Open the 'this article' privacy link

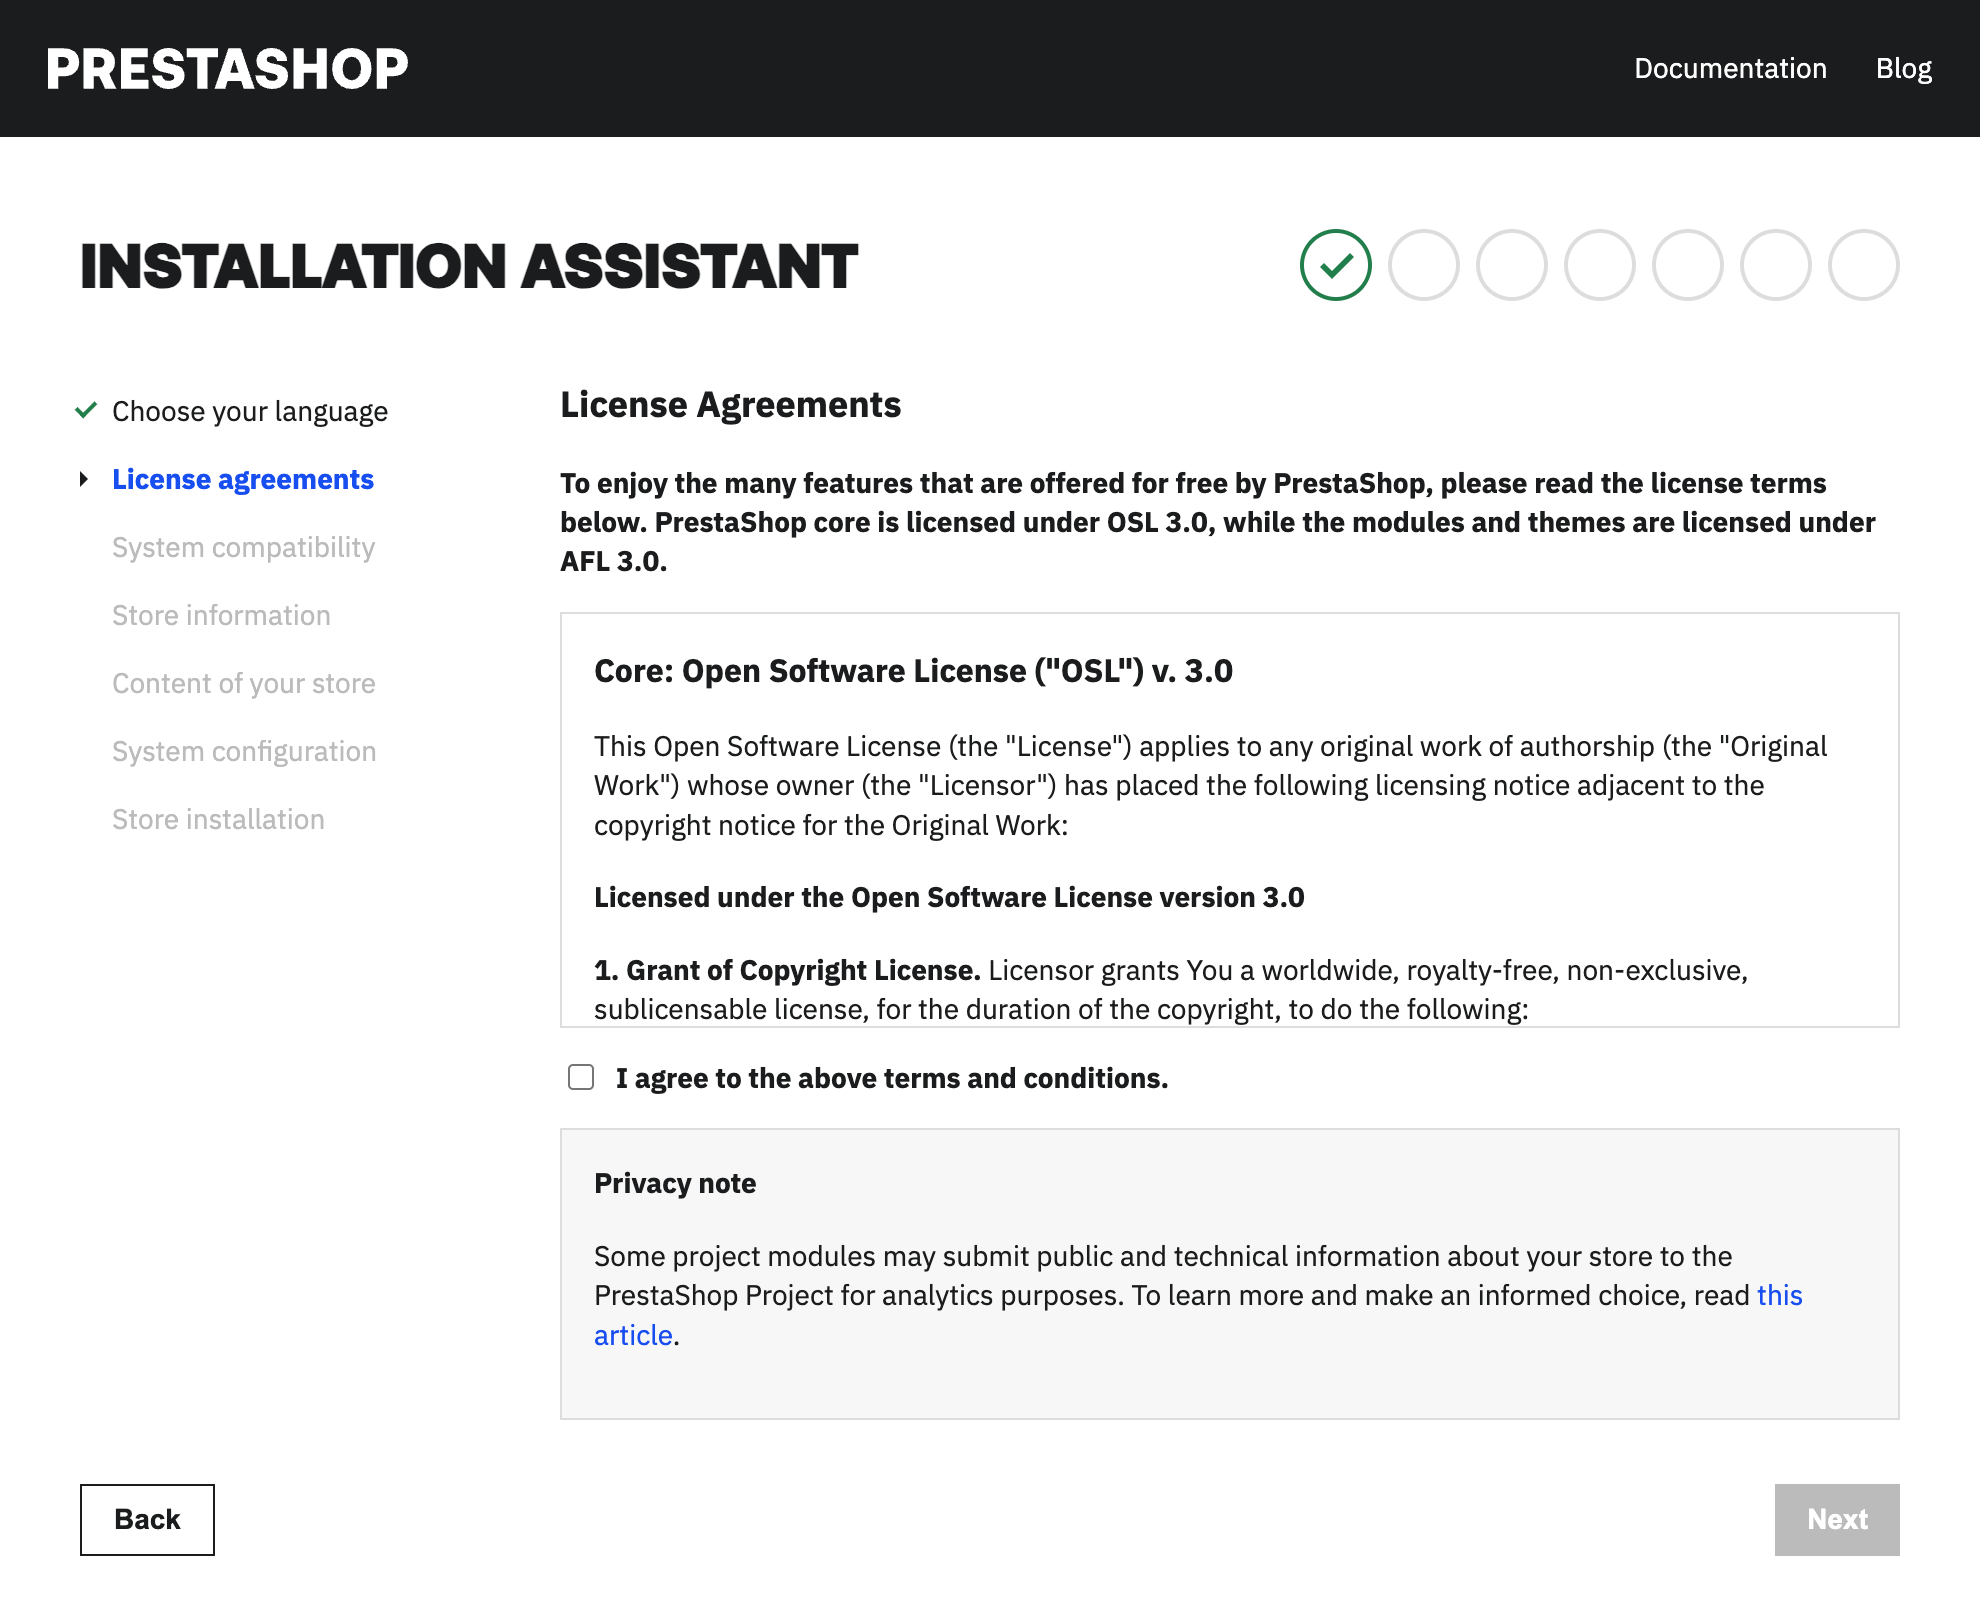(1779, 1296)
